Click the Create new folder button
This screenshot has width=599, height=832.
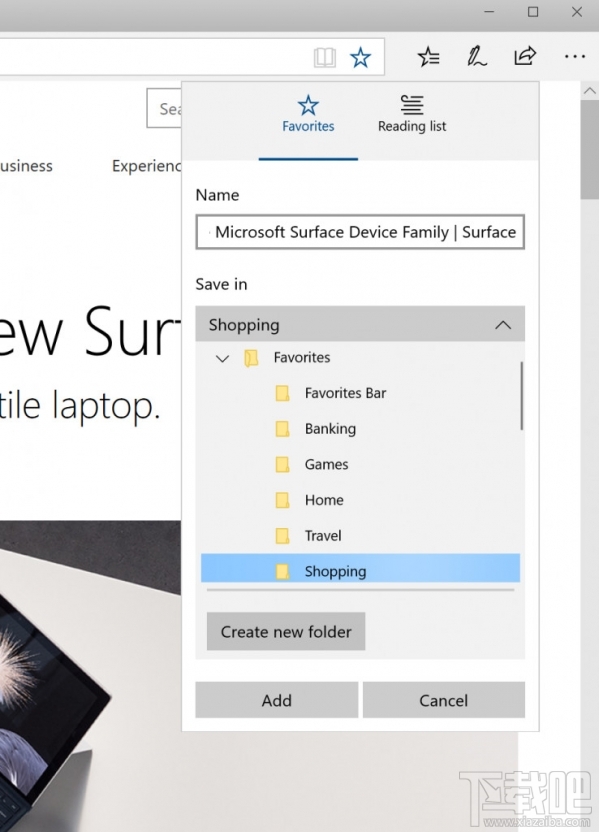[x=286, y=631]
